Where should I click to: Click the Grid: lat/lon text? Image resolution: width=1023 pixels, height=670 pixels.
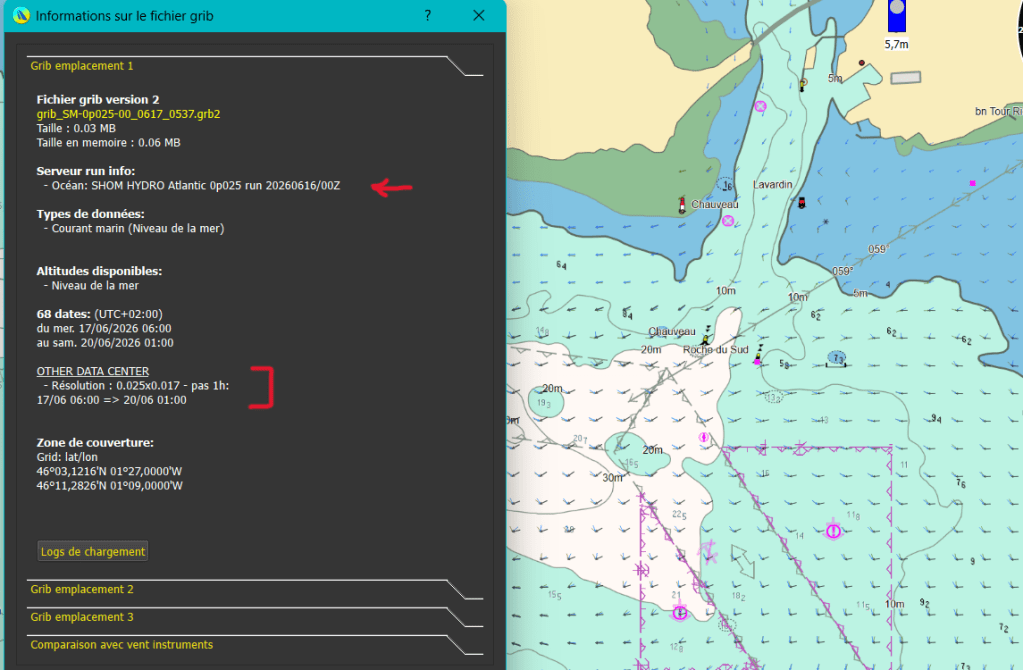pos(67,457)
